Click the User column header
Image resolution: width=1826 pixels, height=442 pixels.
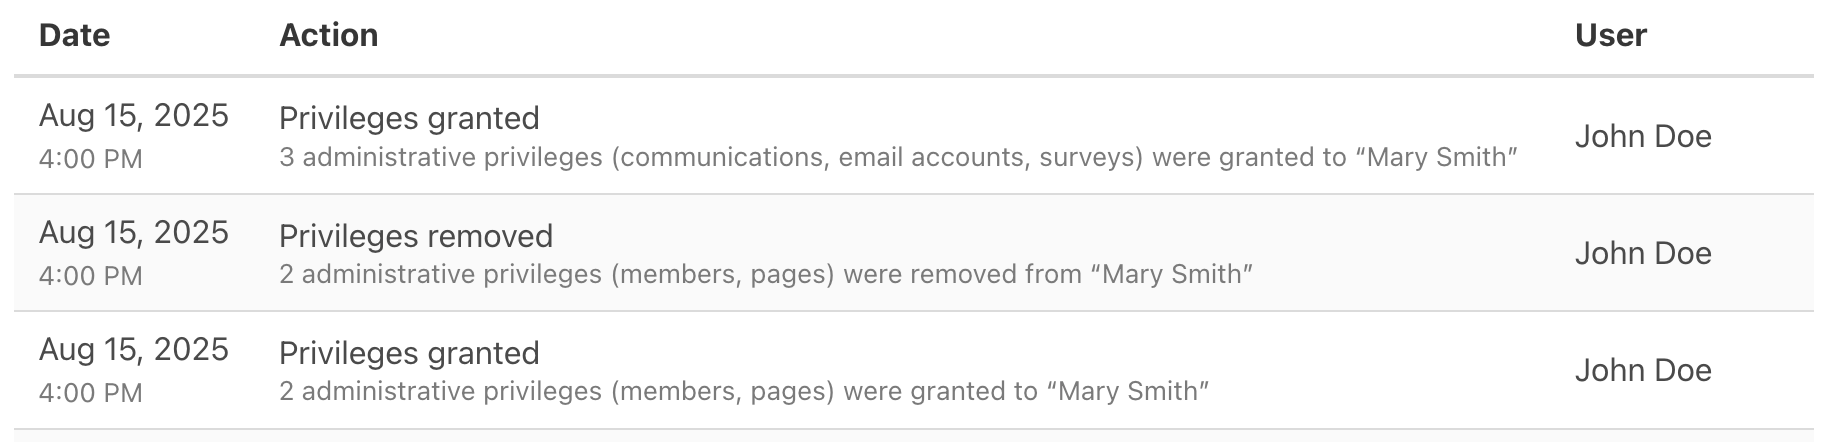point(1610,35)
